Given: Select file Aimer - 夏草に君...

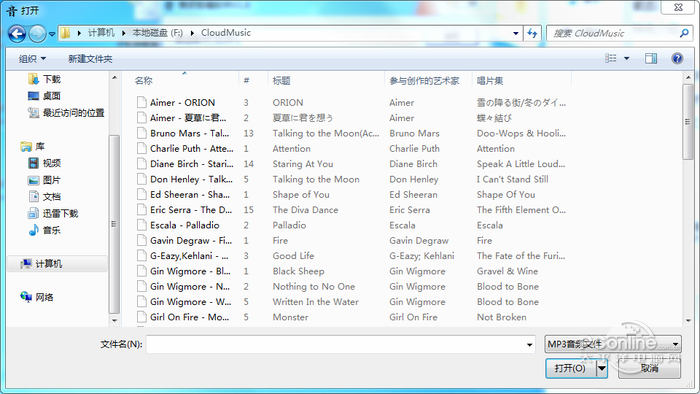Looking at the screenshot, I should click(x=188, y=118).
